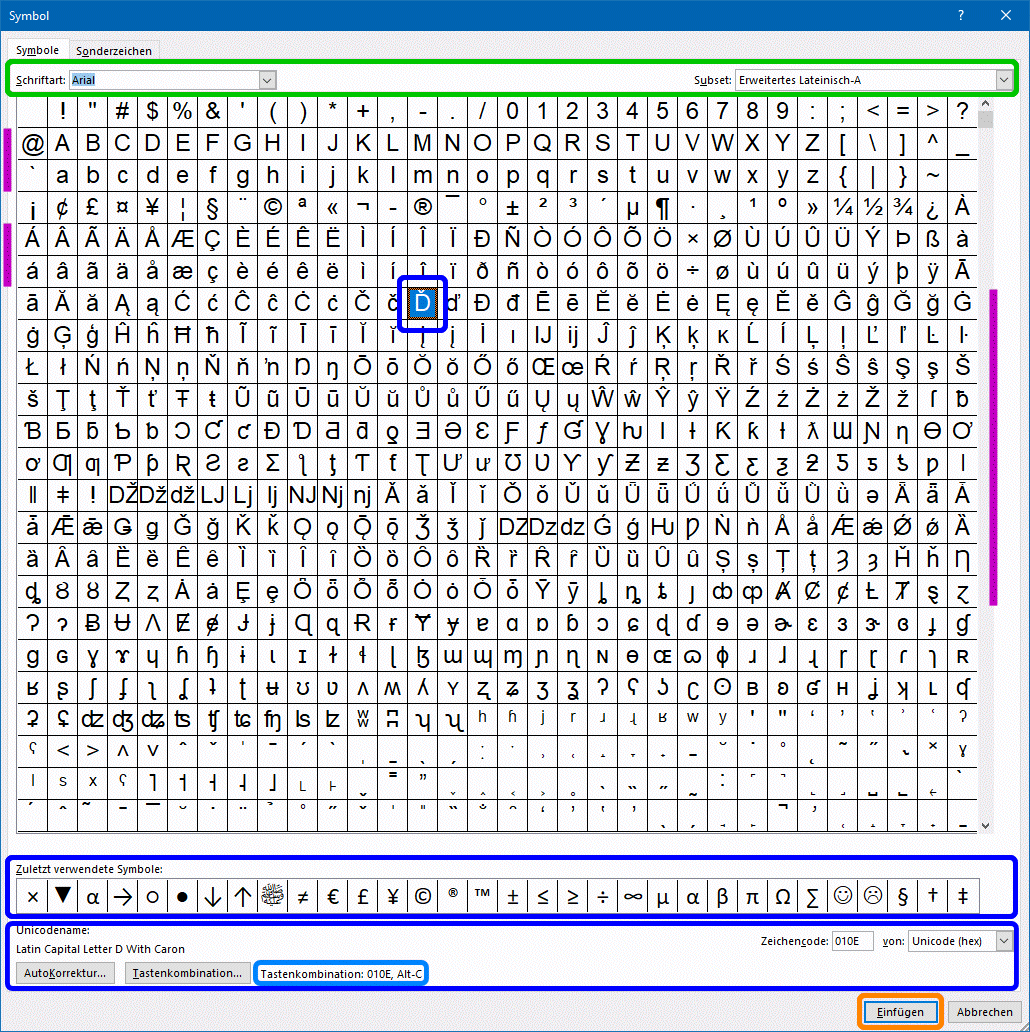Screen dimensions: 1030x1032
Task: Click into the Zeichencode input field
Action: [852, 941]
